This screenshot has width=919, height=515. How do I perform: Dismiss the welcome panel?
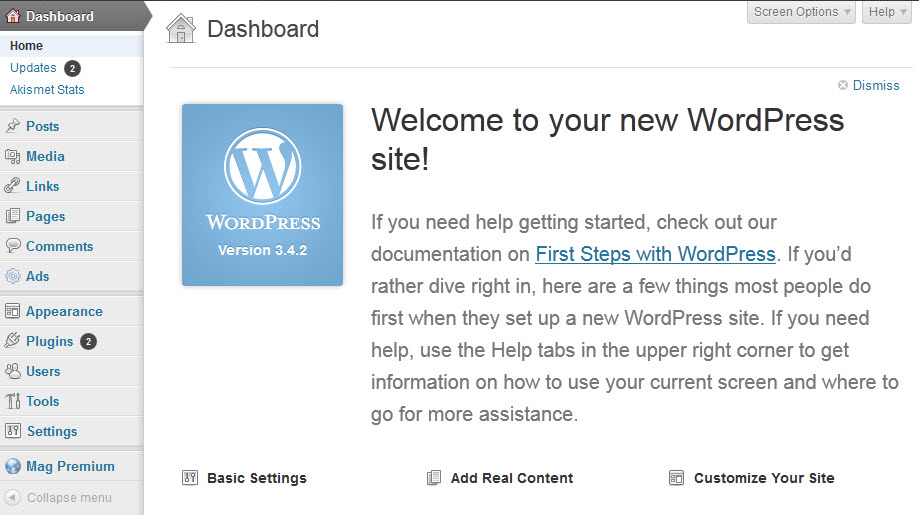coord(875,86)
